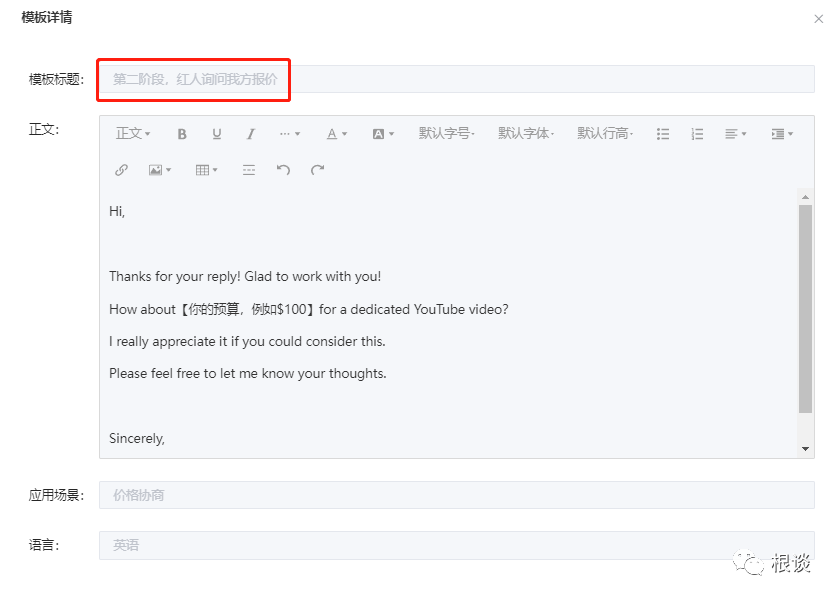Click the 模板标题 title input field
Screen dimensions: 837x599
[x=457, y=79]
